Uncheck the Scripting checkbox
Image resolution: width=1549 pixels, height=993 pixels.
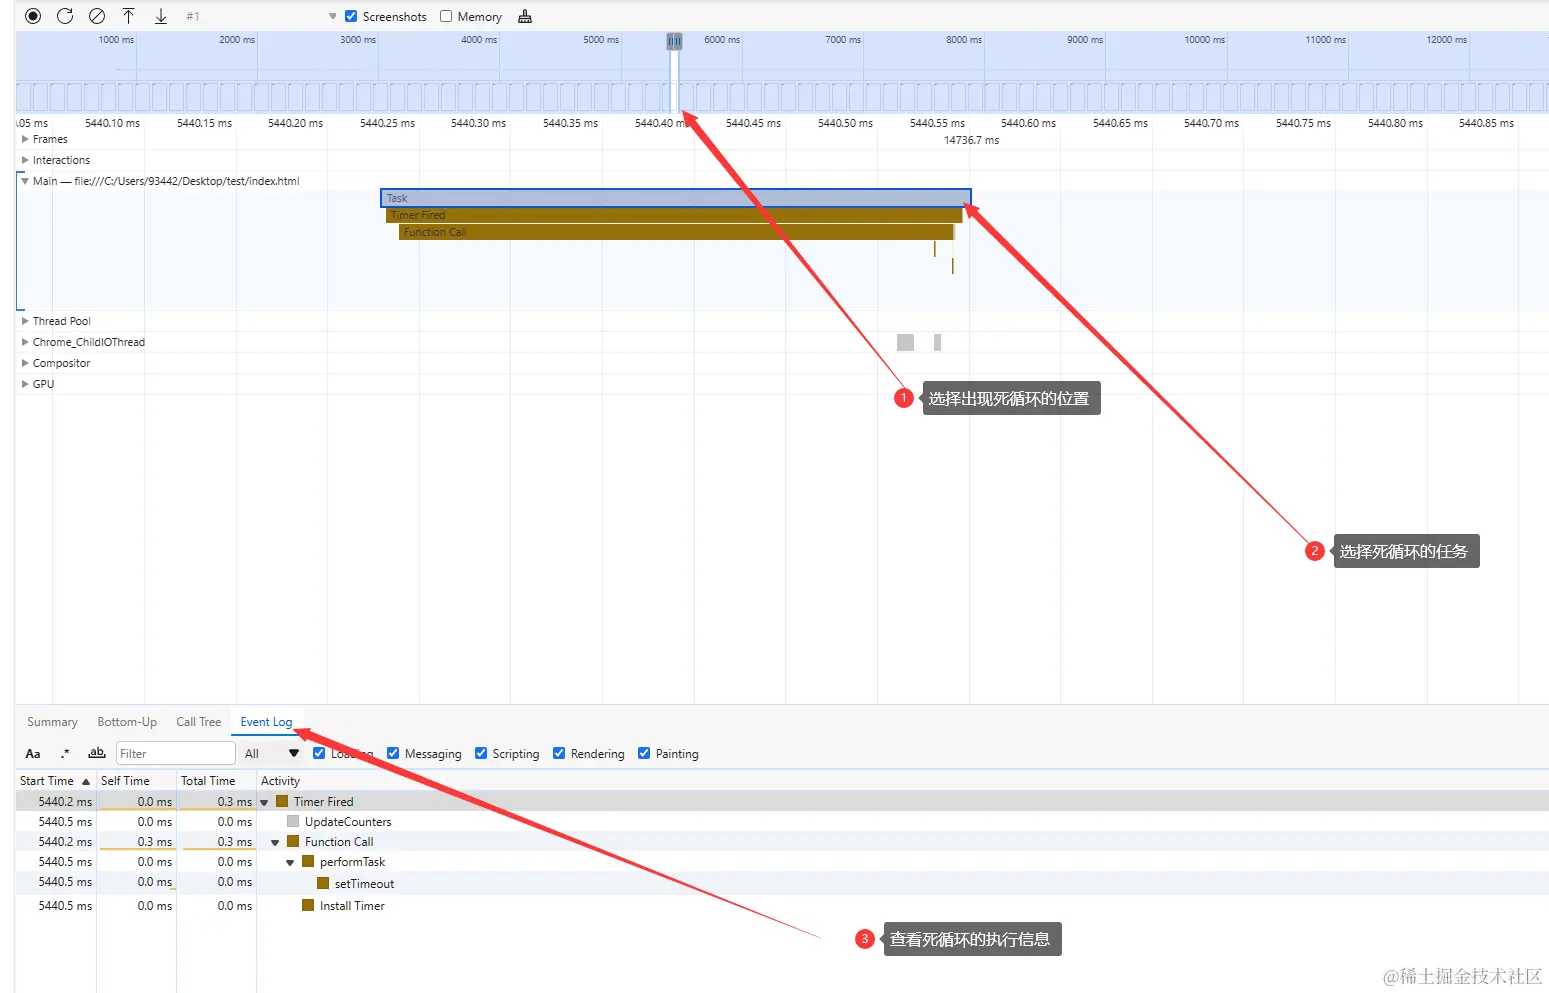[481, 753]
